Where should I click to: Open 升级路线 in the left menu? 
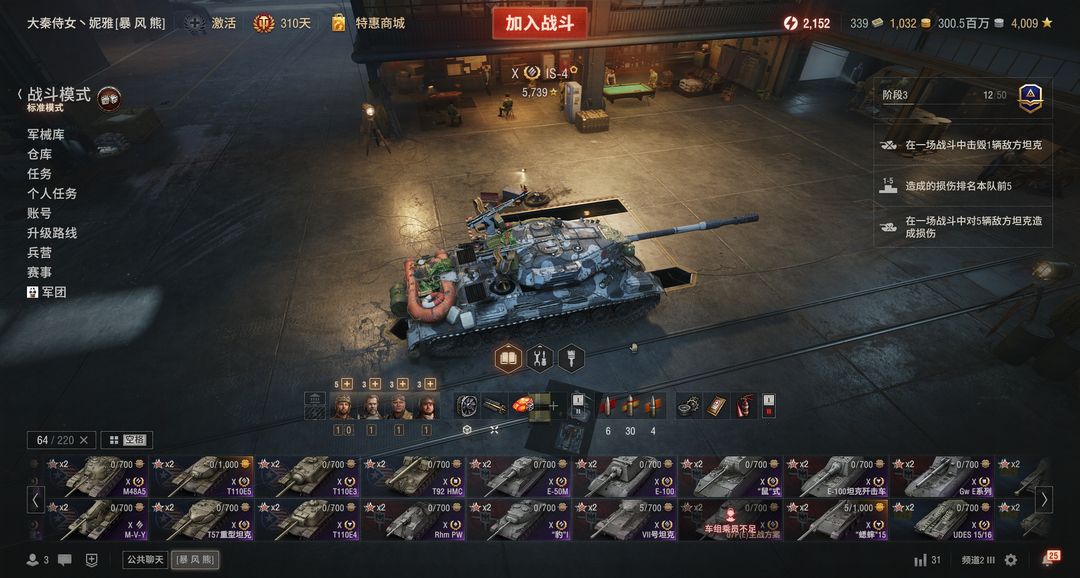[x=52, y=233]
